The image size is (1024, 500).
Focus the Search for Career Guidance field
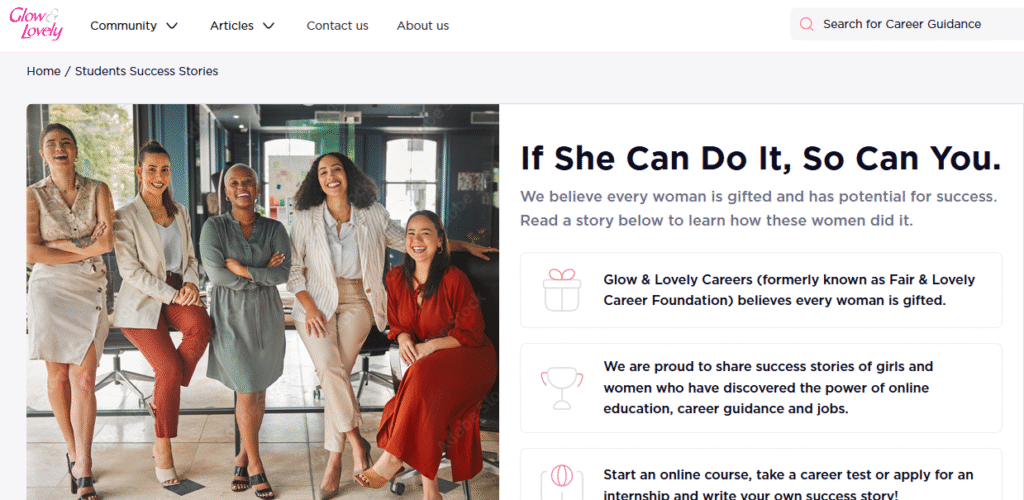point(905,25)
